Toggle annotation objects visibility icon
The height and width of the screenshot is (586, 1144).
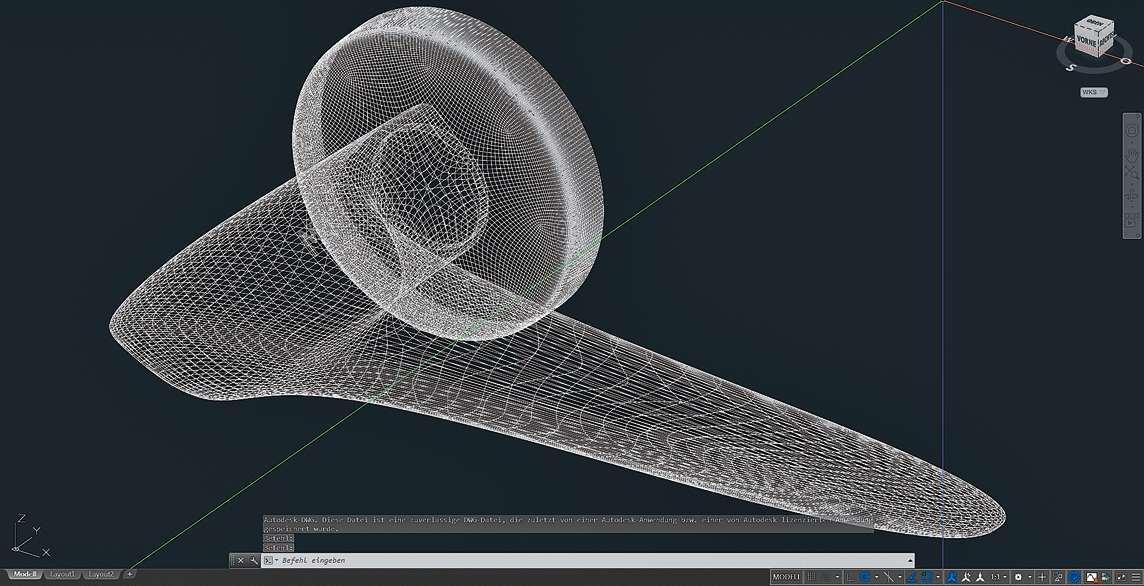pyautogui.click(x=951, y=577)
